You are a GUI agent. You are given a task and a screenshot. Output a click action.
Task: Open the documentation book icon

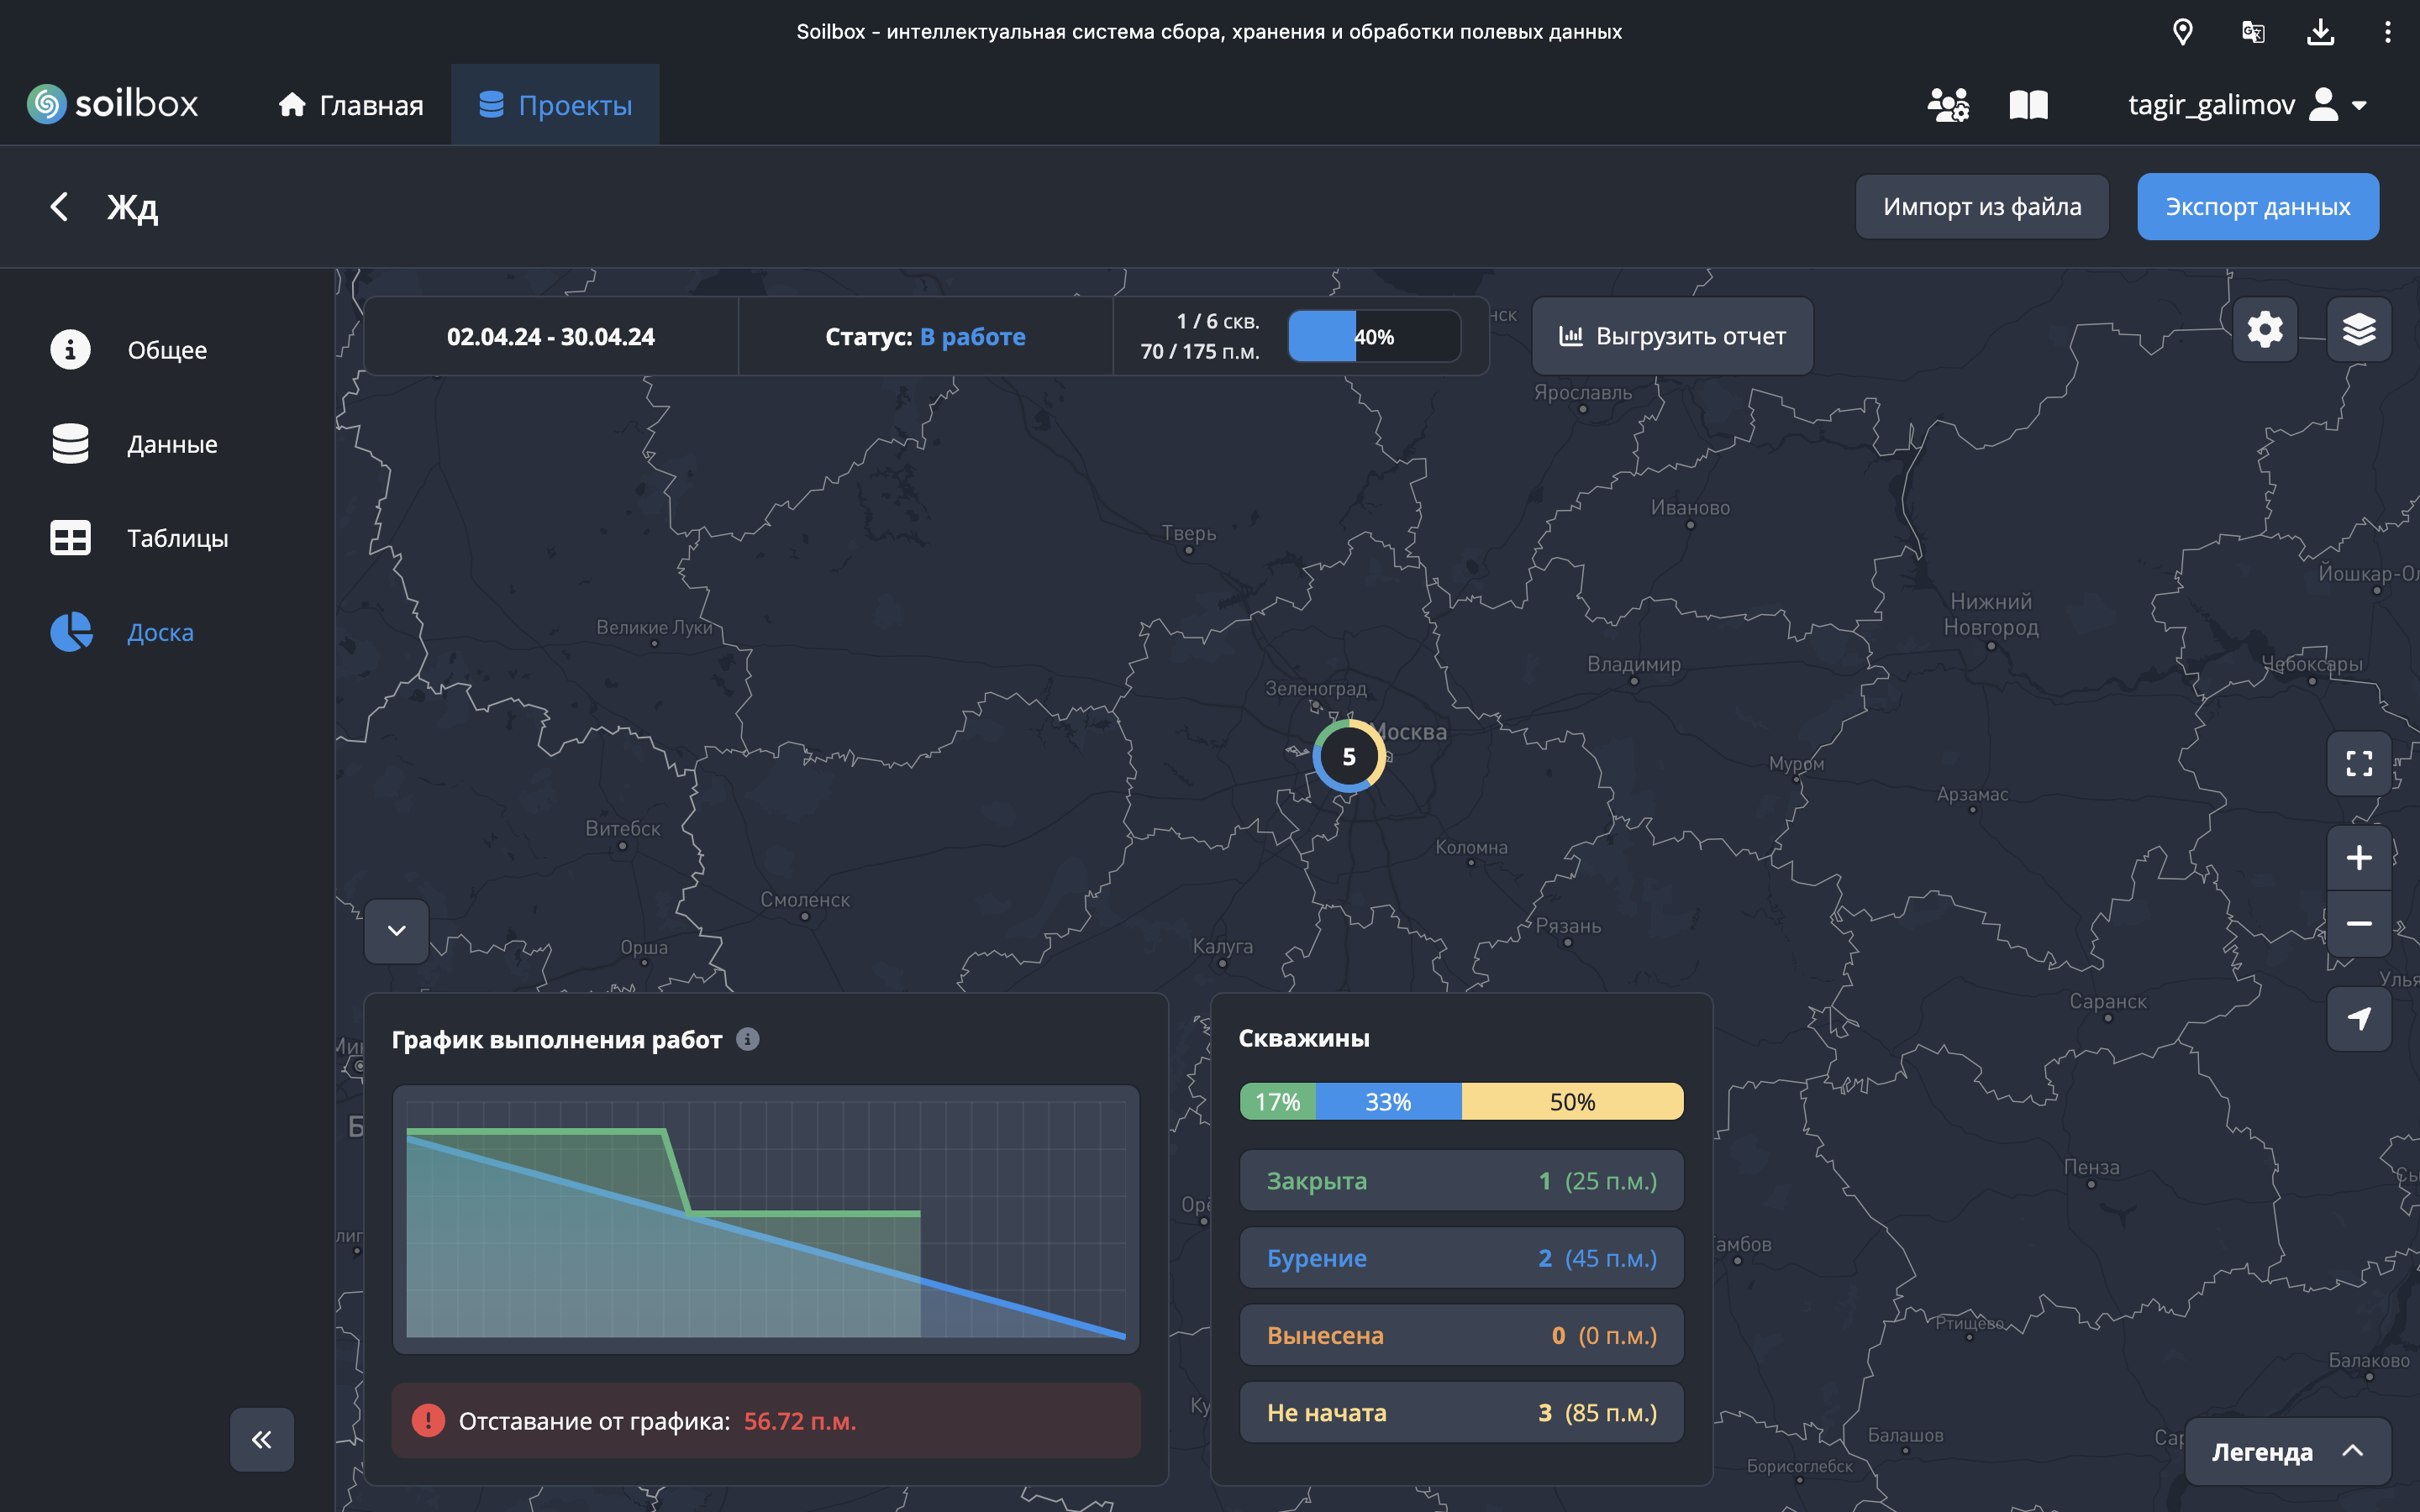(x=2028, y=105)
